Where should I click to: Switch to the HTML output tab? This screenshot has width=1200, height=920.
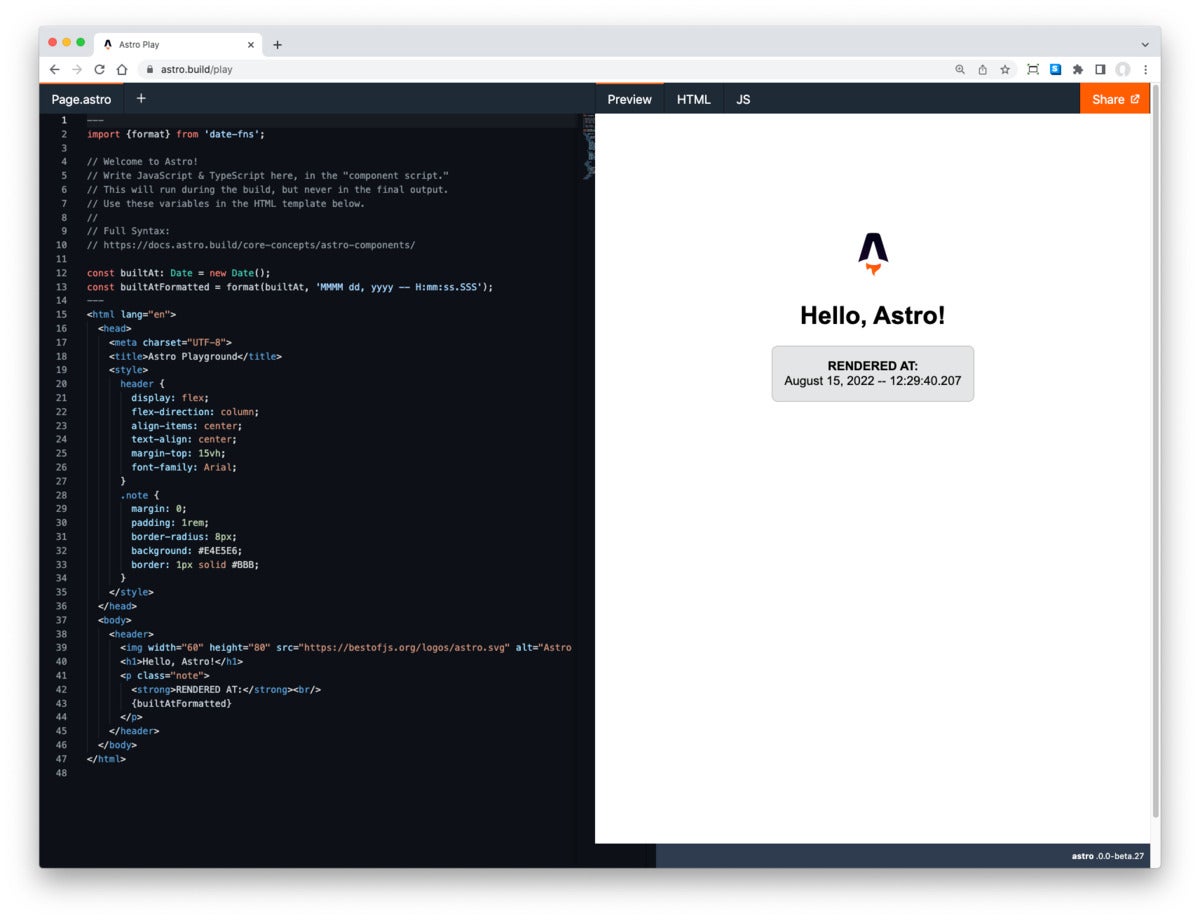694,99
